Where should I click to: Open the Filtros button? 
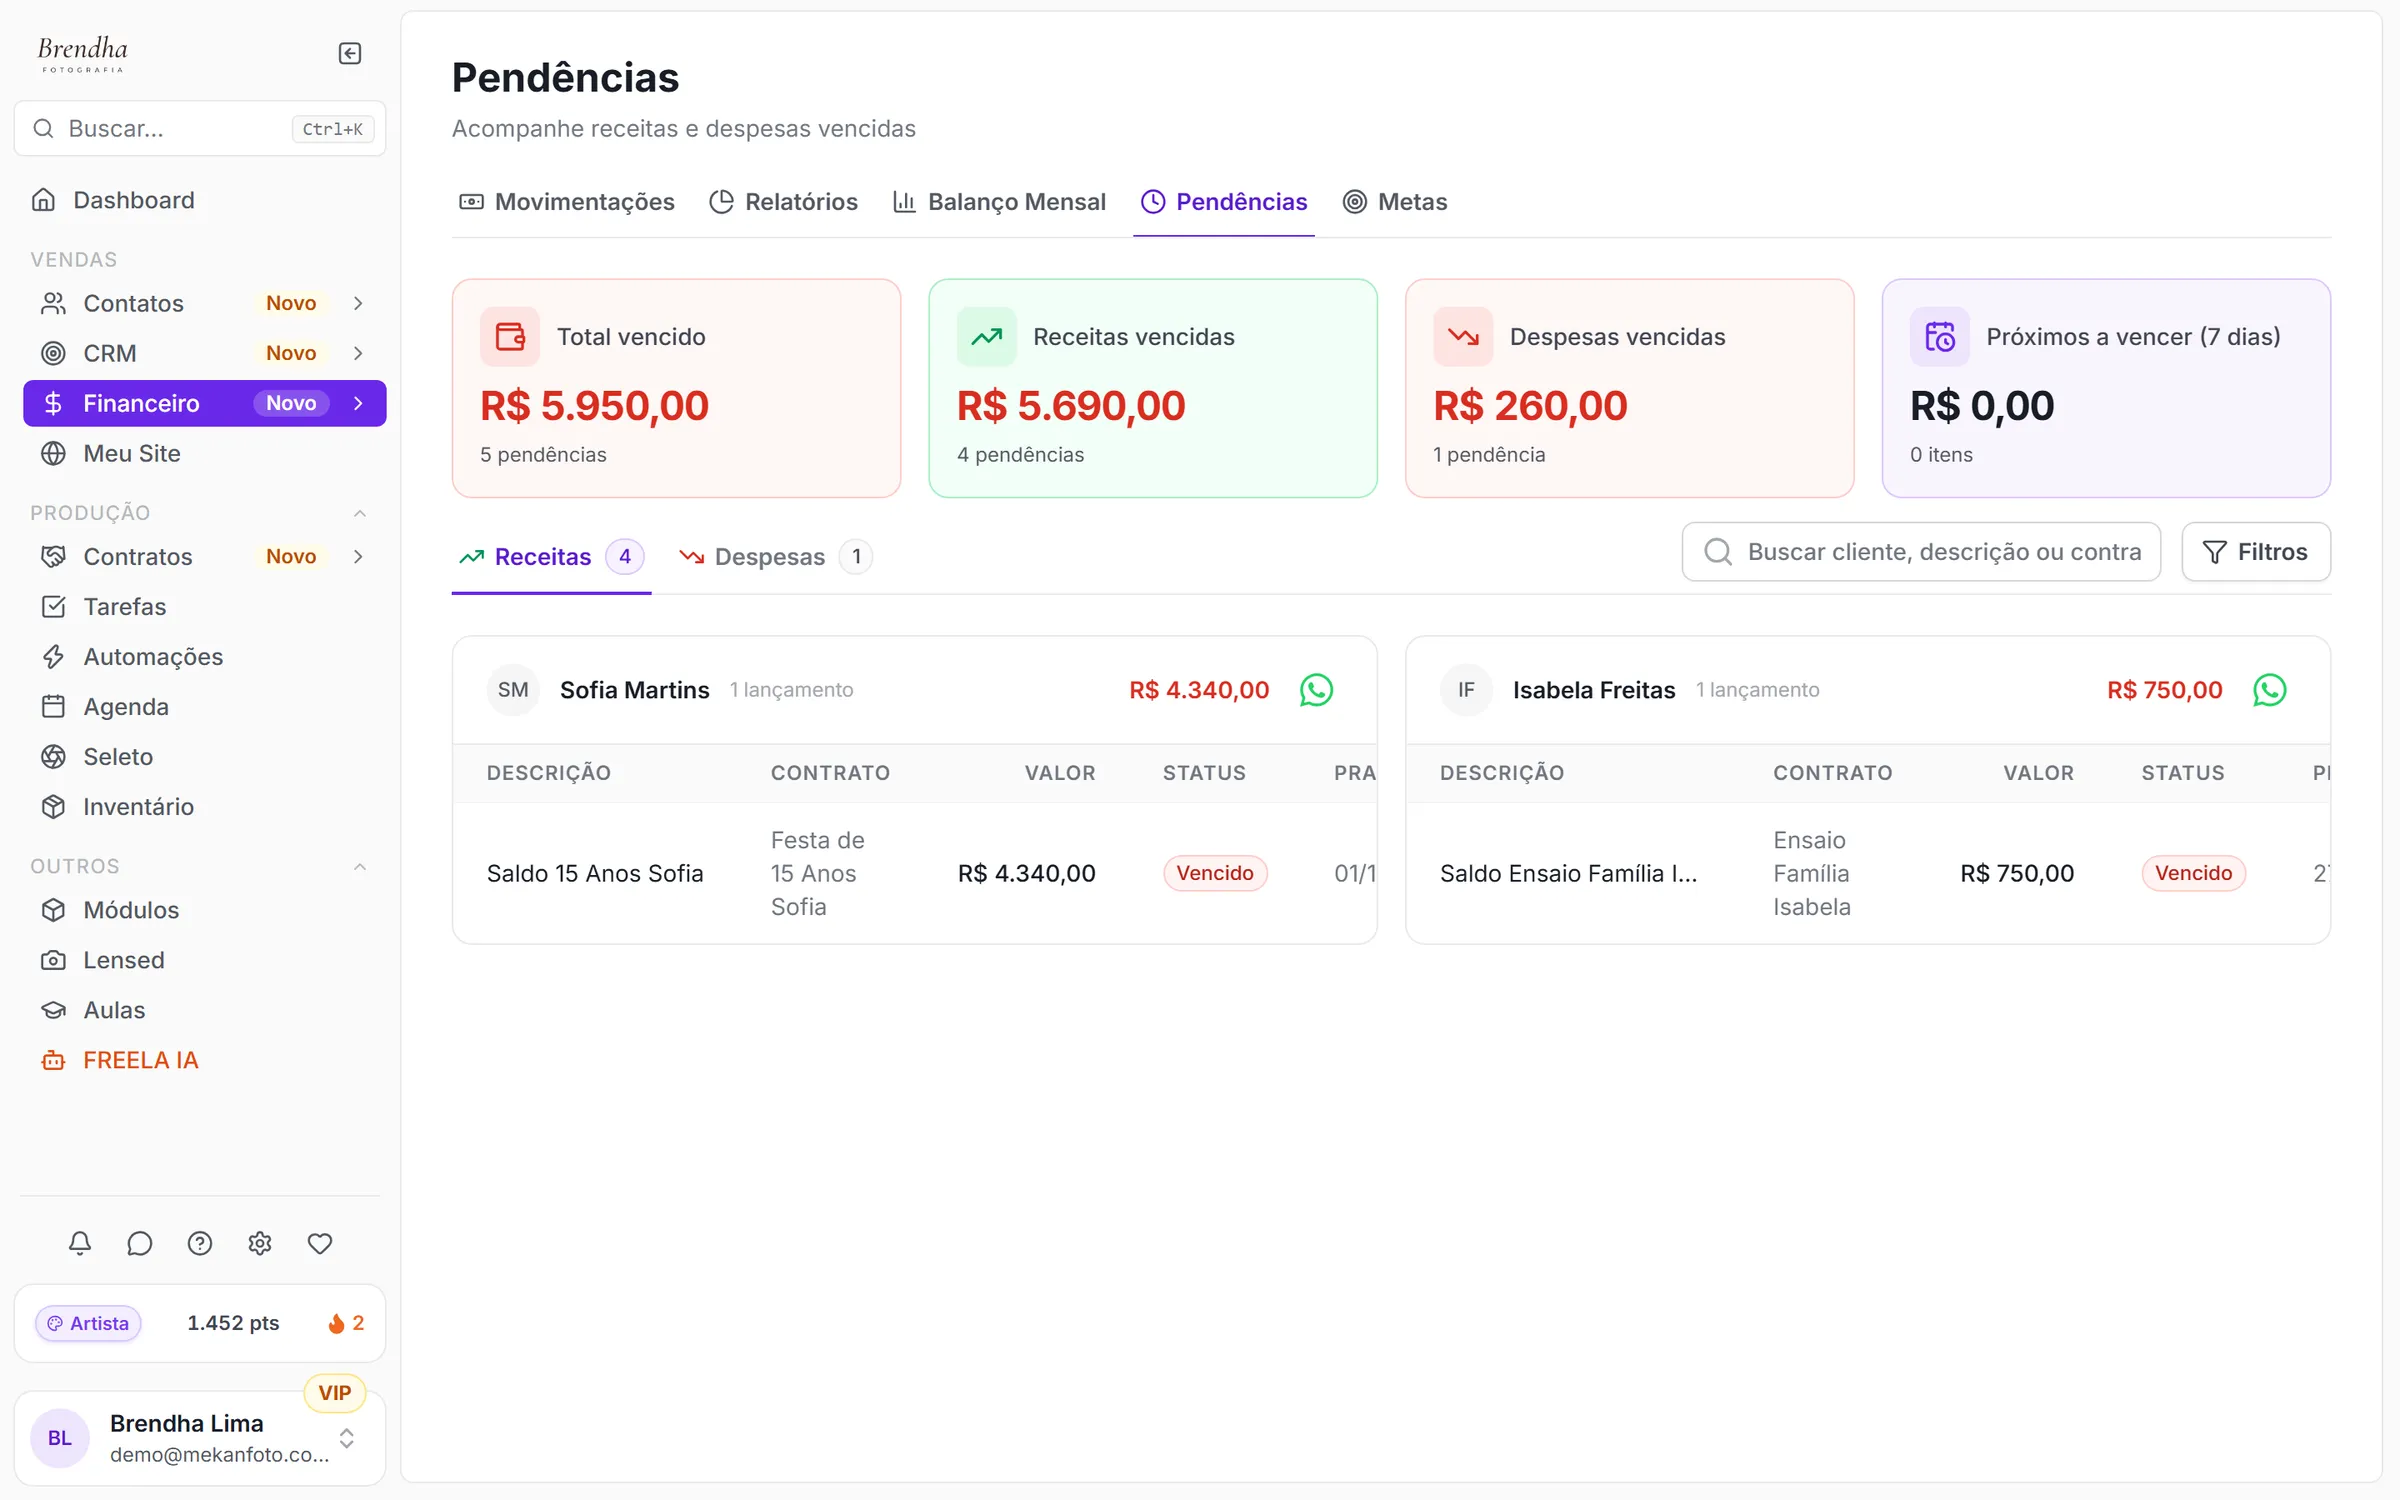point(2256,552)
